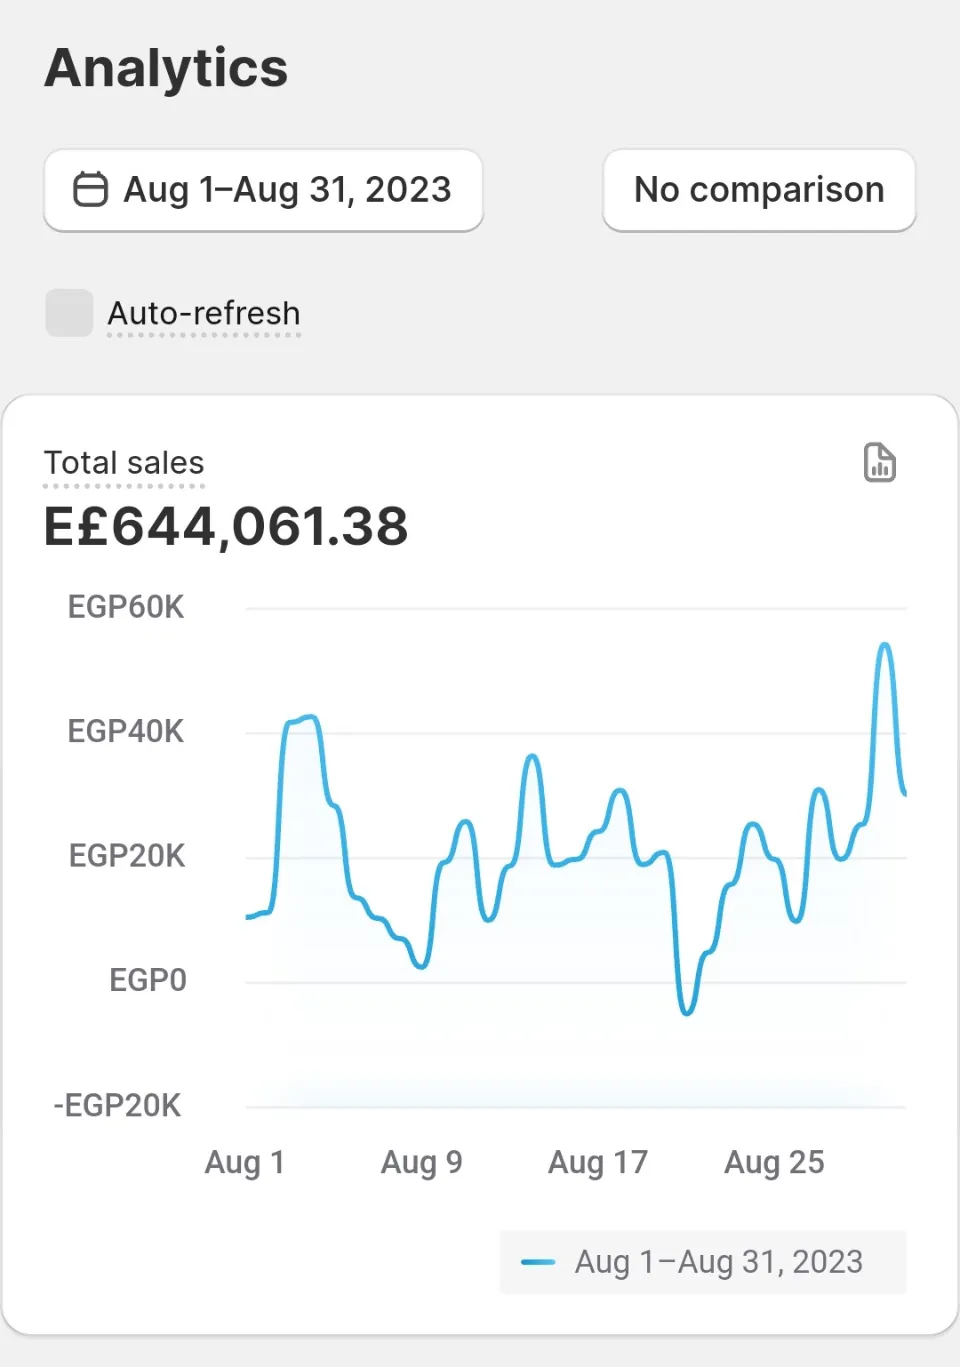Click the Total sales metric title

pos(124,463)
